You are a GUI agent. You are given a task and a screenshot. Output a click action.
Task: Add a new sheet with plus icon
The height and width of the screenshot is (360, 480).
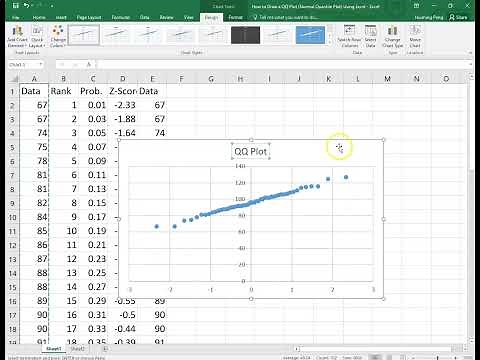click(x=105, y=349)
